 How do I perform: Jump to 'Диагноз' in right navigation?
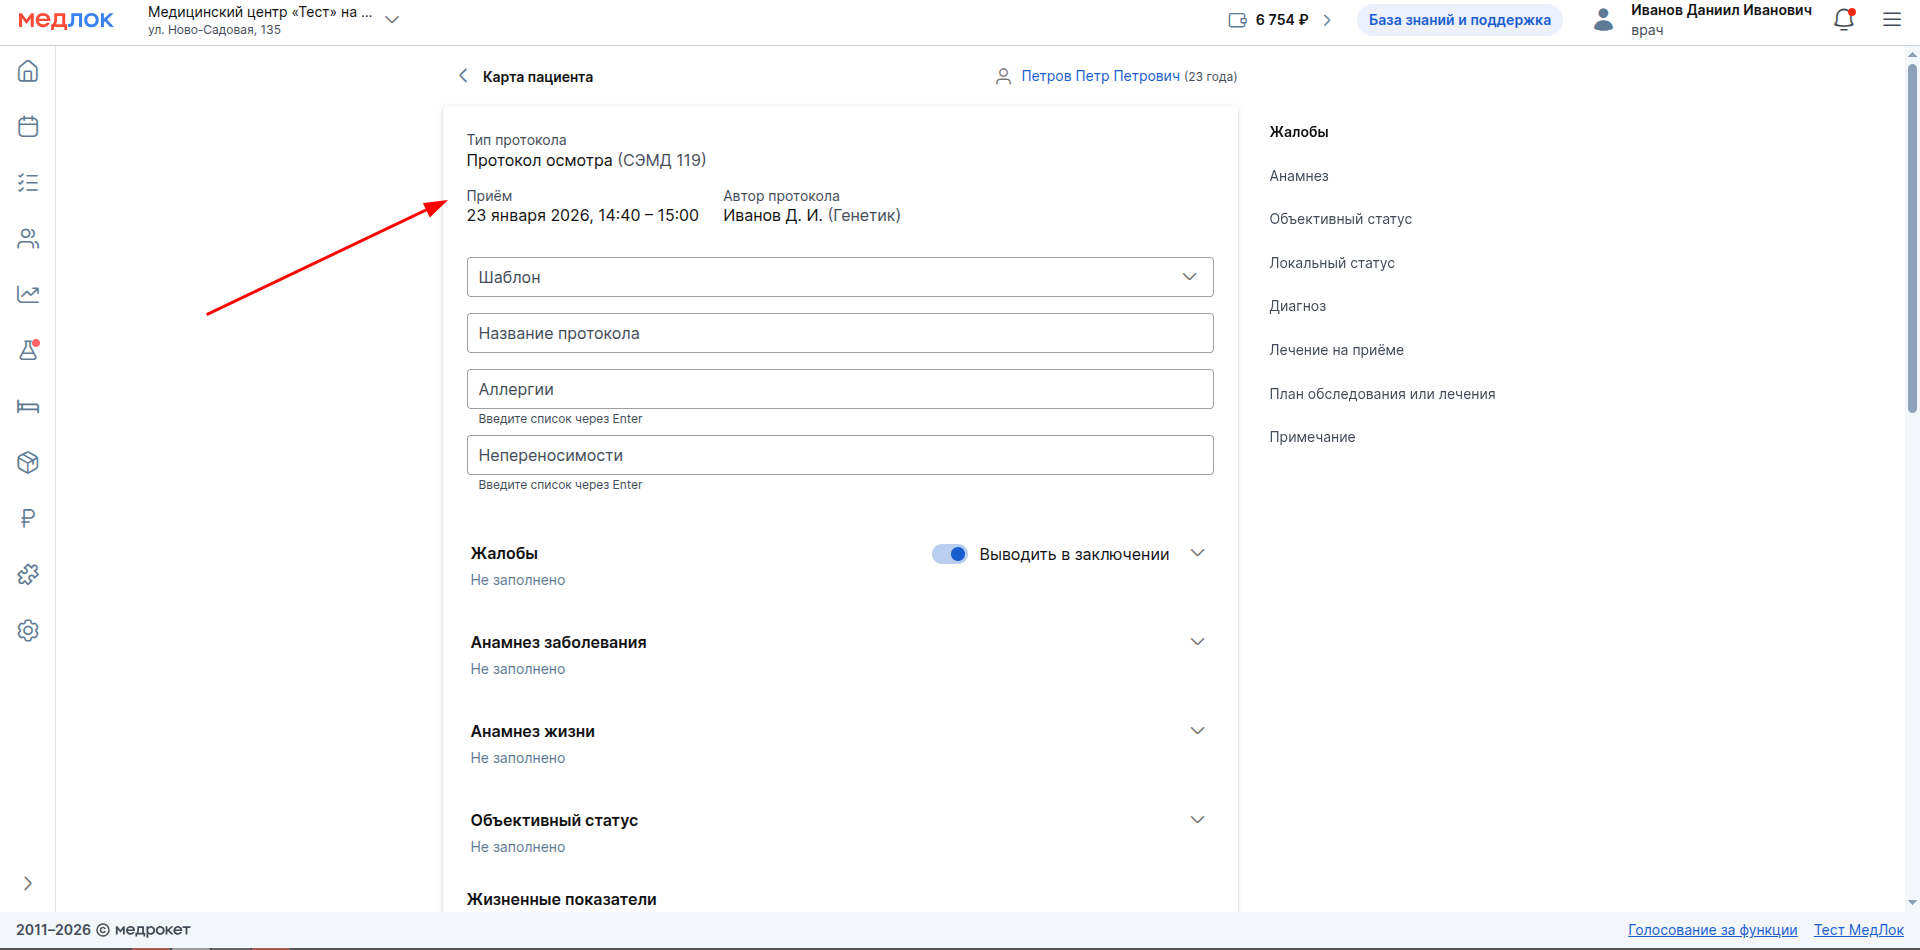point(1297,306)
